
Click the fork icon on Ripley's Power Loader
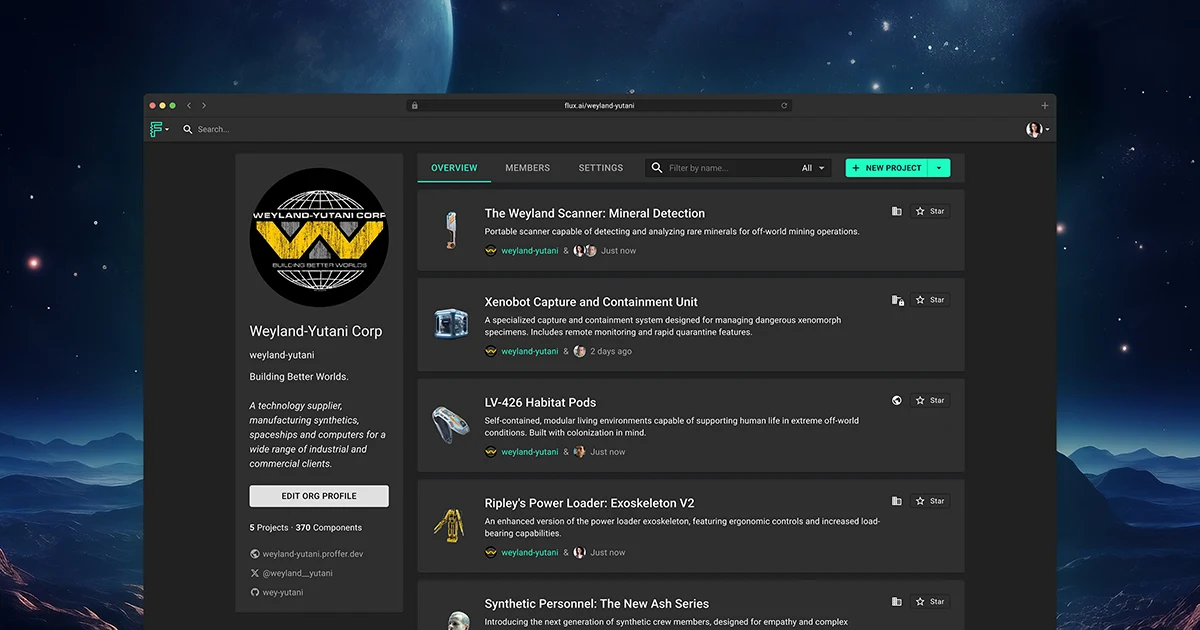coord(897,501)
